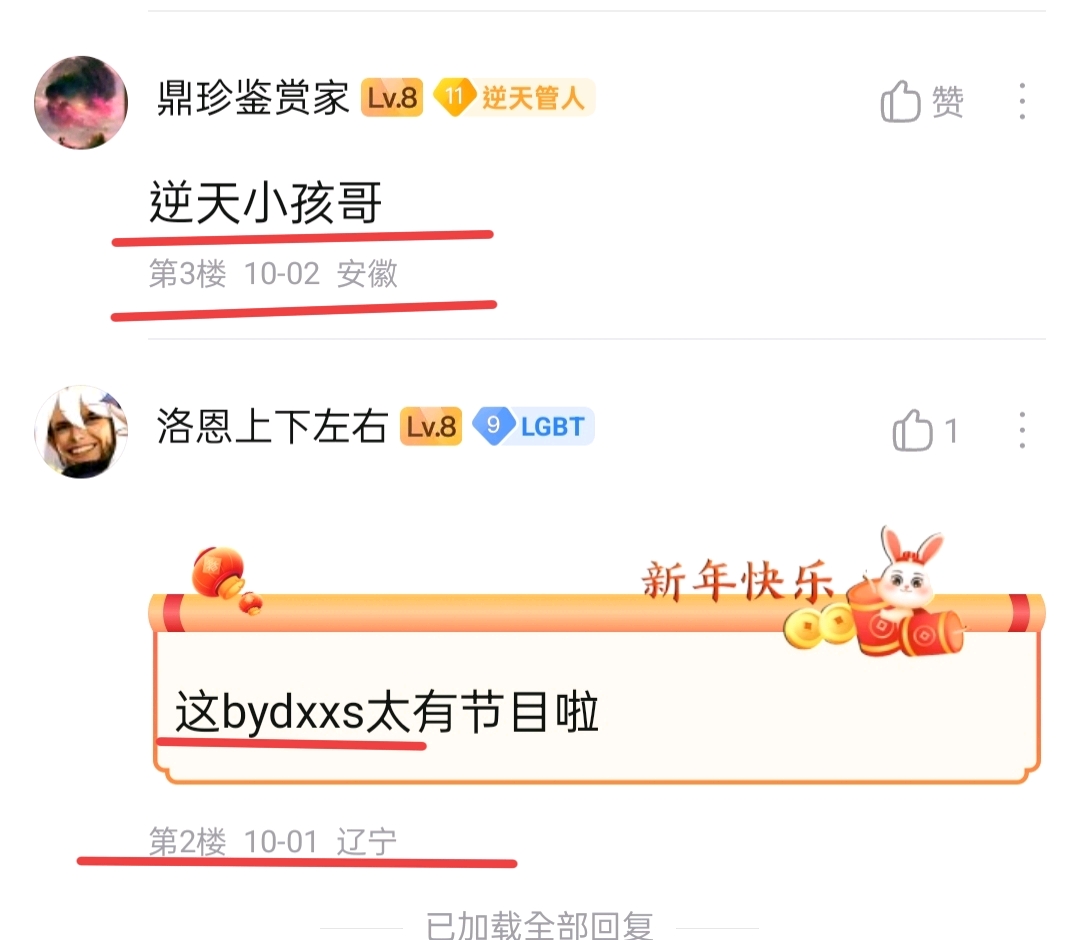Viewport: 1080px width, 940px height.
Task: Open the username 洛恩上下左右
Action: click(x=273, y=426)
